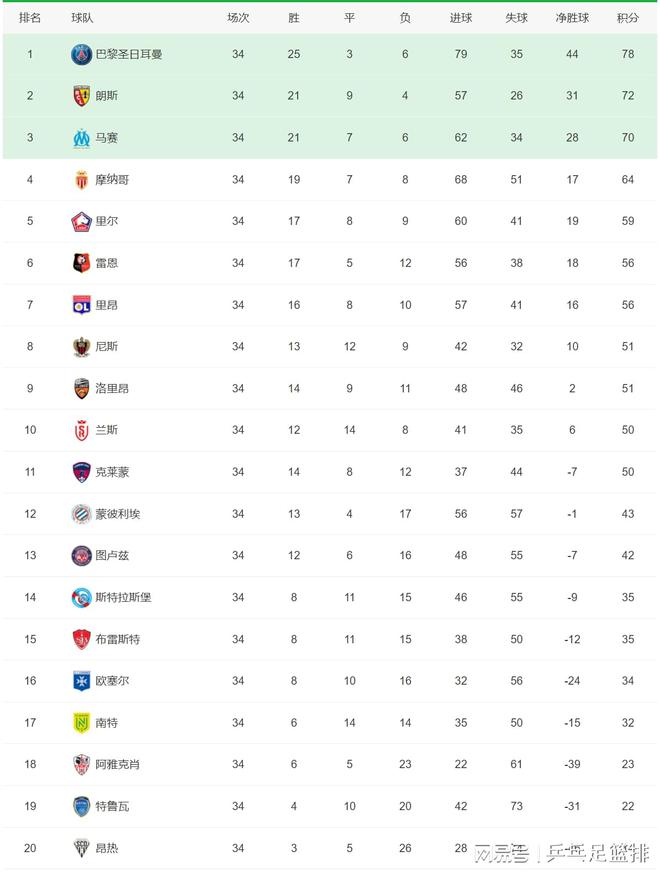Click the Lorient team crest
The width and height of the screenshot is (660, 872).
[x=81, y=388]
